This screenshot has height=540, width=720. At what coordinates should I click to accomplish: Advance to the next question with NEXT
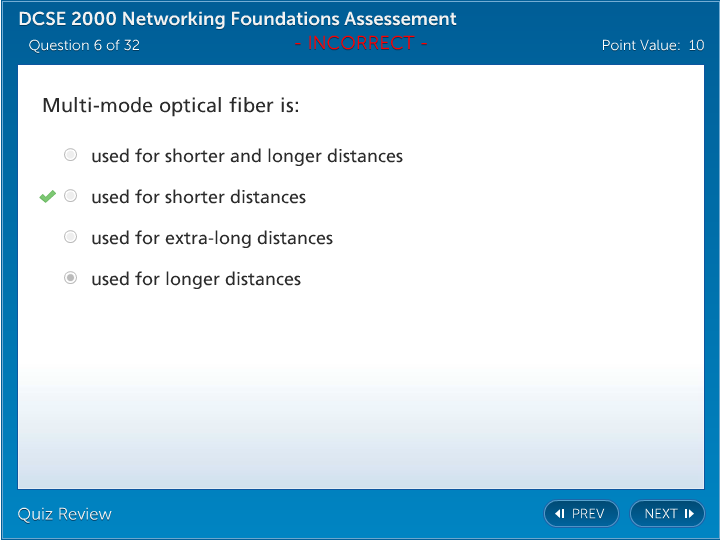click(x=667, y=514)
